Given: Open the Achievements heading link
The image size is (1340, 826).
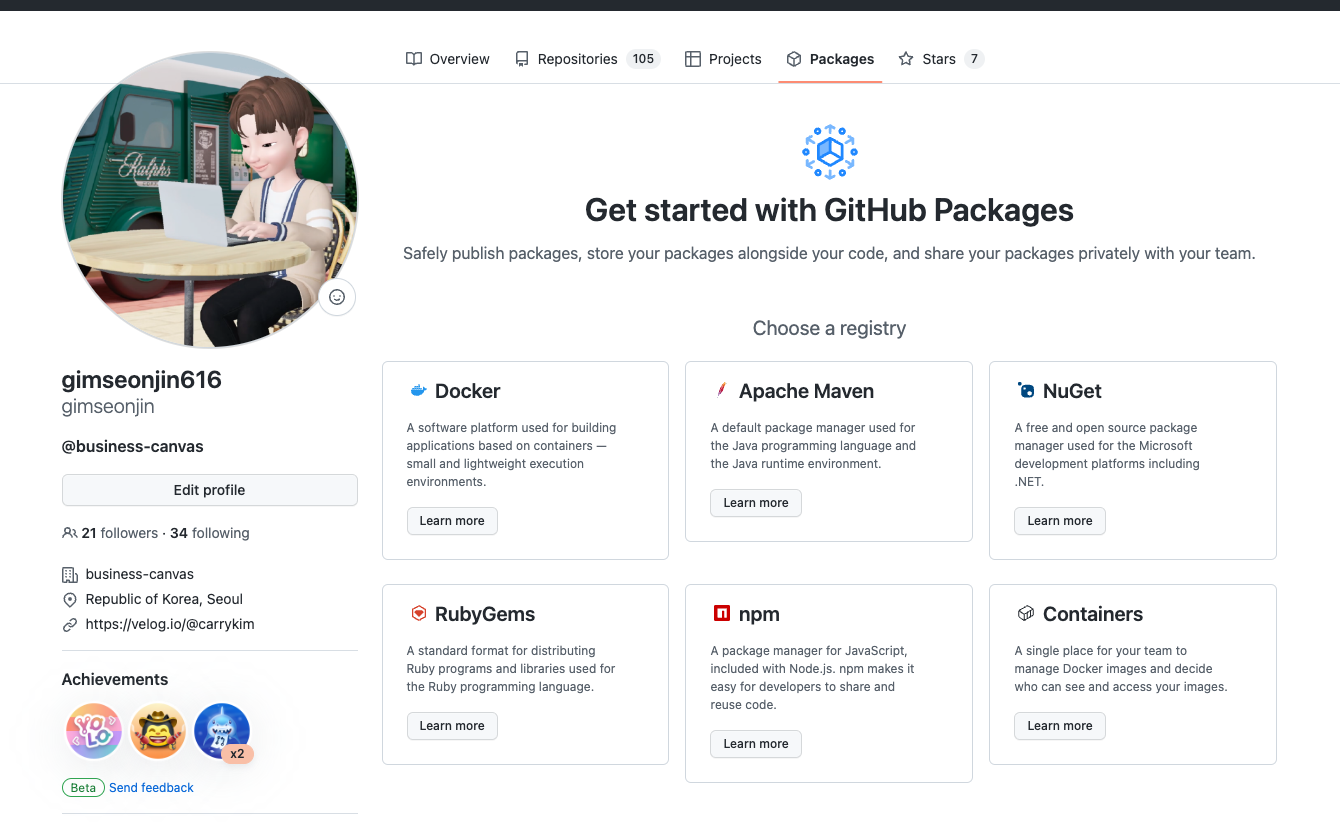Looking at the screenshot, I should (x=115, y=679).
